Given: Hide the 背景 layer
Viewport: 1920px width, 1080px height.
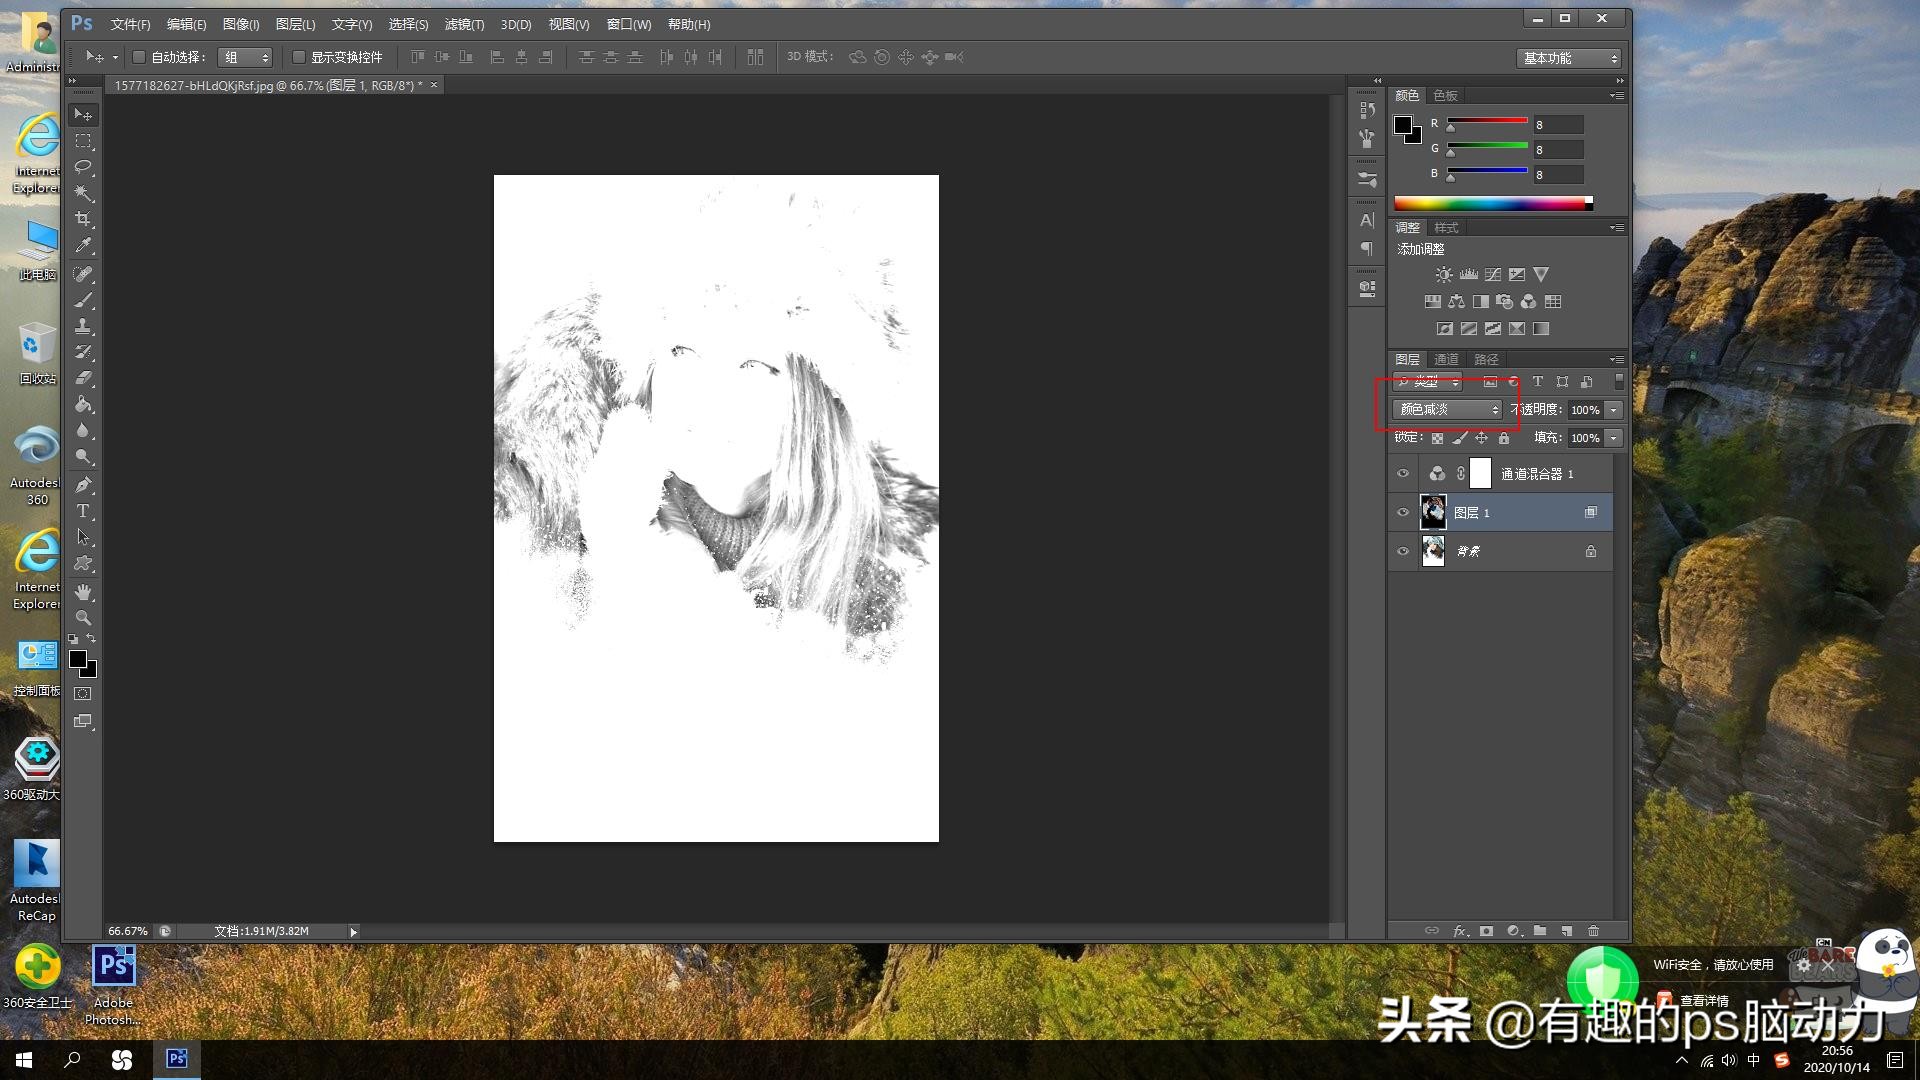Looking at the screenshot, I should (1402, 551).
